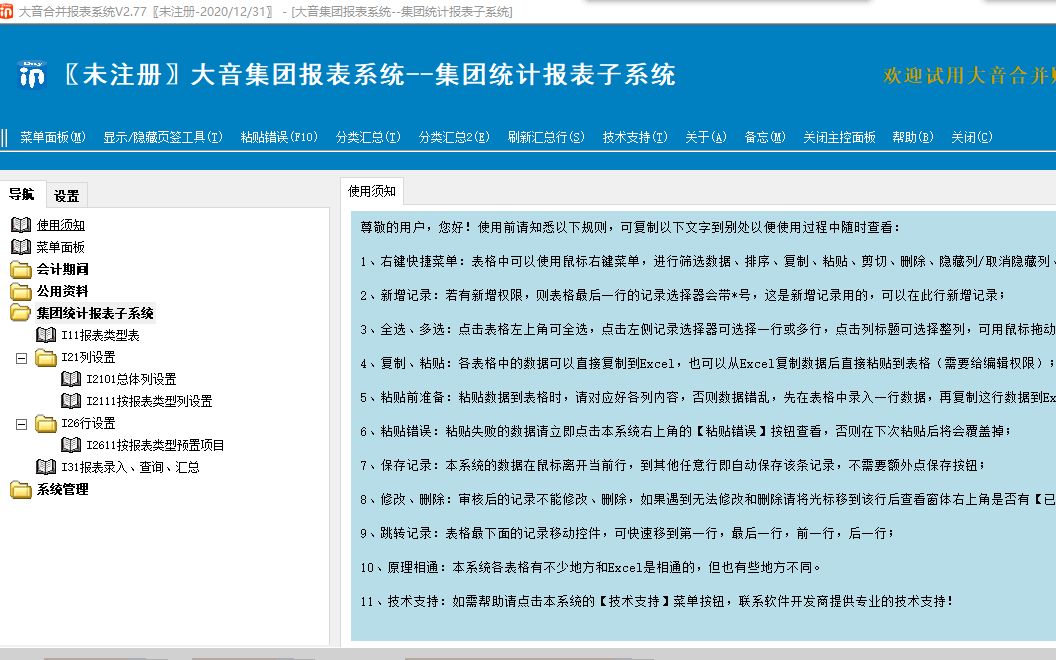
Task: Click the 系统管理 folder icon
Action: click(x=21, y=489)
